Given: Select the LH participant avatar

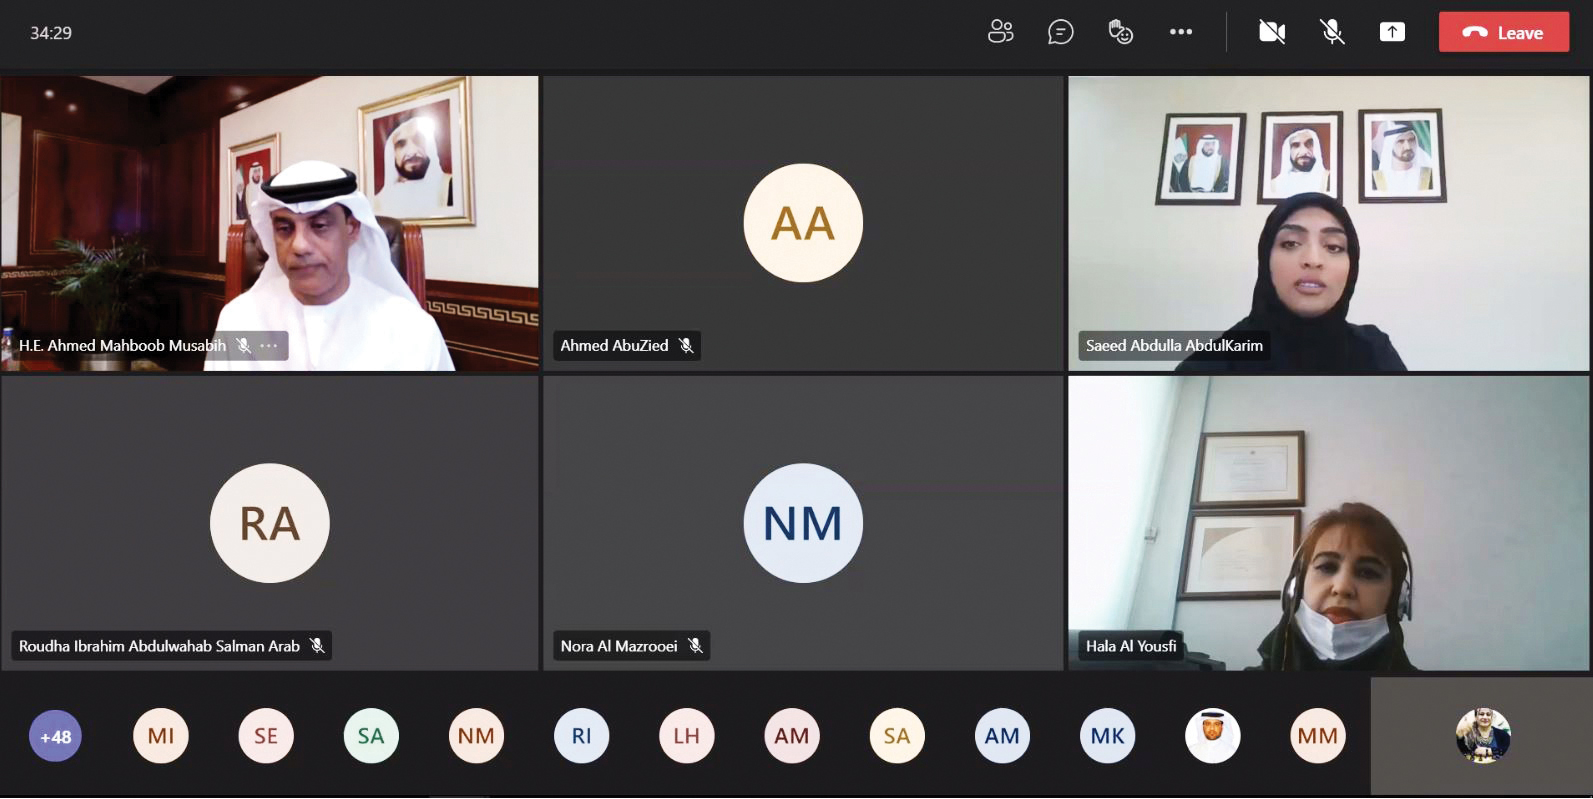Looking at the screenshot, I should click(x=686, y=737).
